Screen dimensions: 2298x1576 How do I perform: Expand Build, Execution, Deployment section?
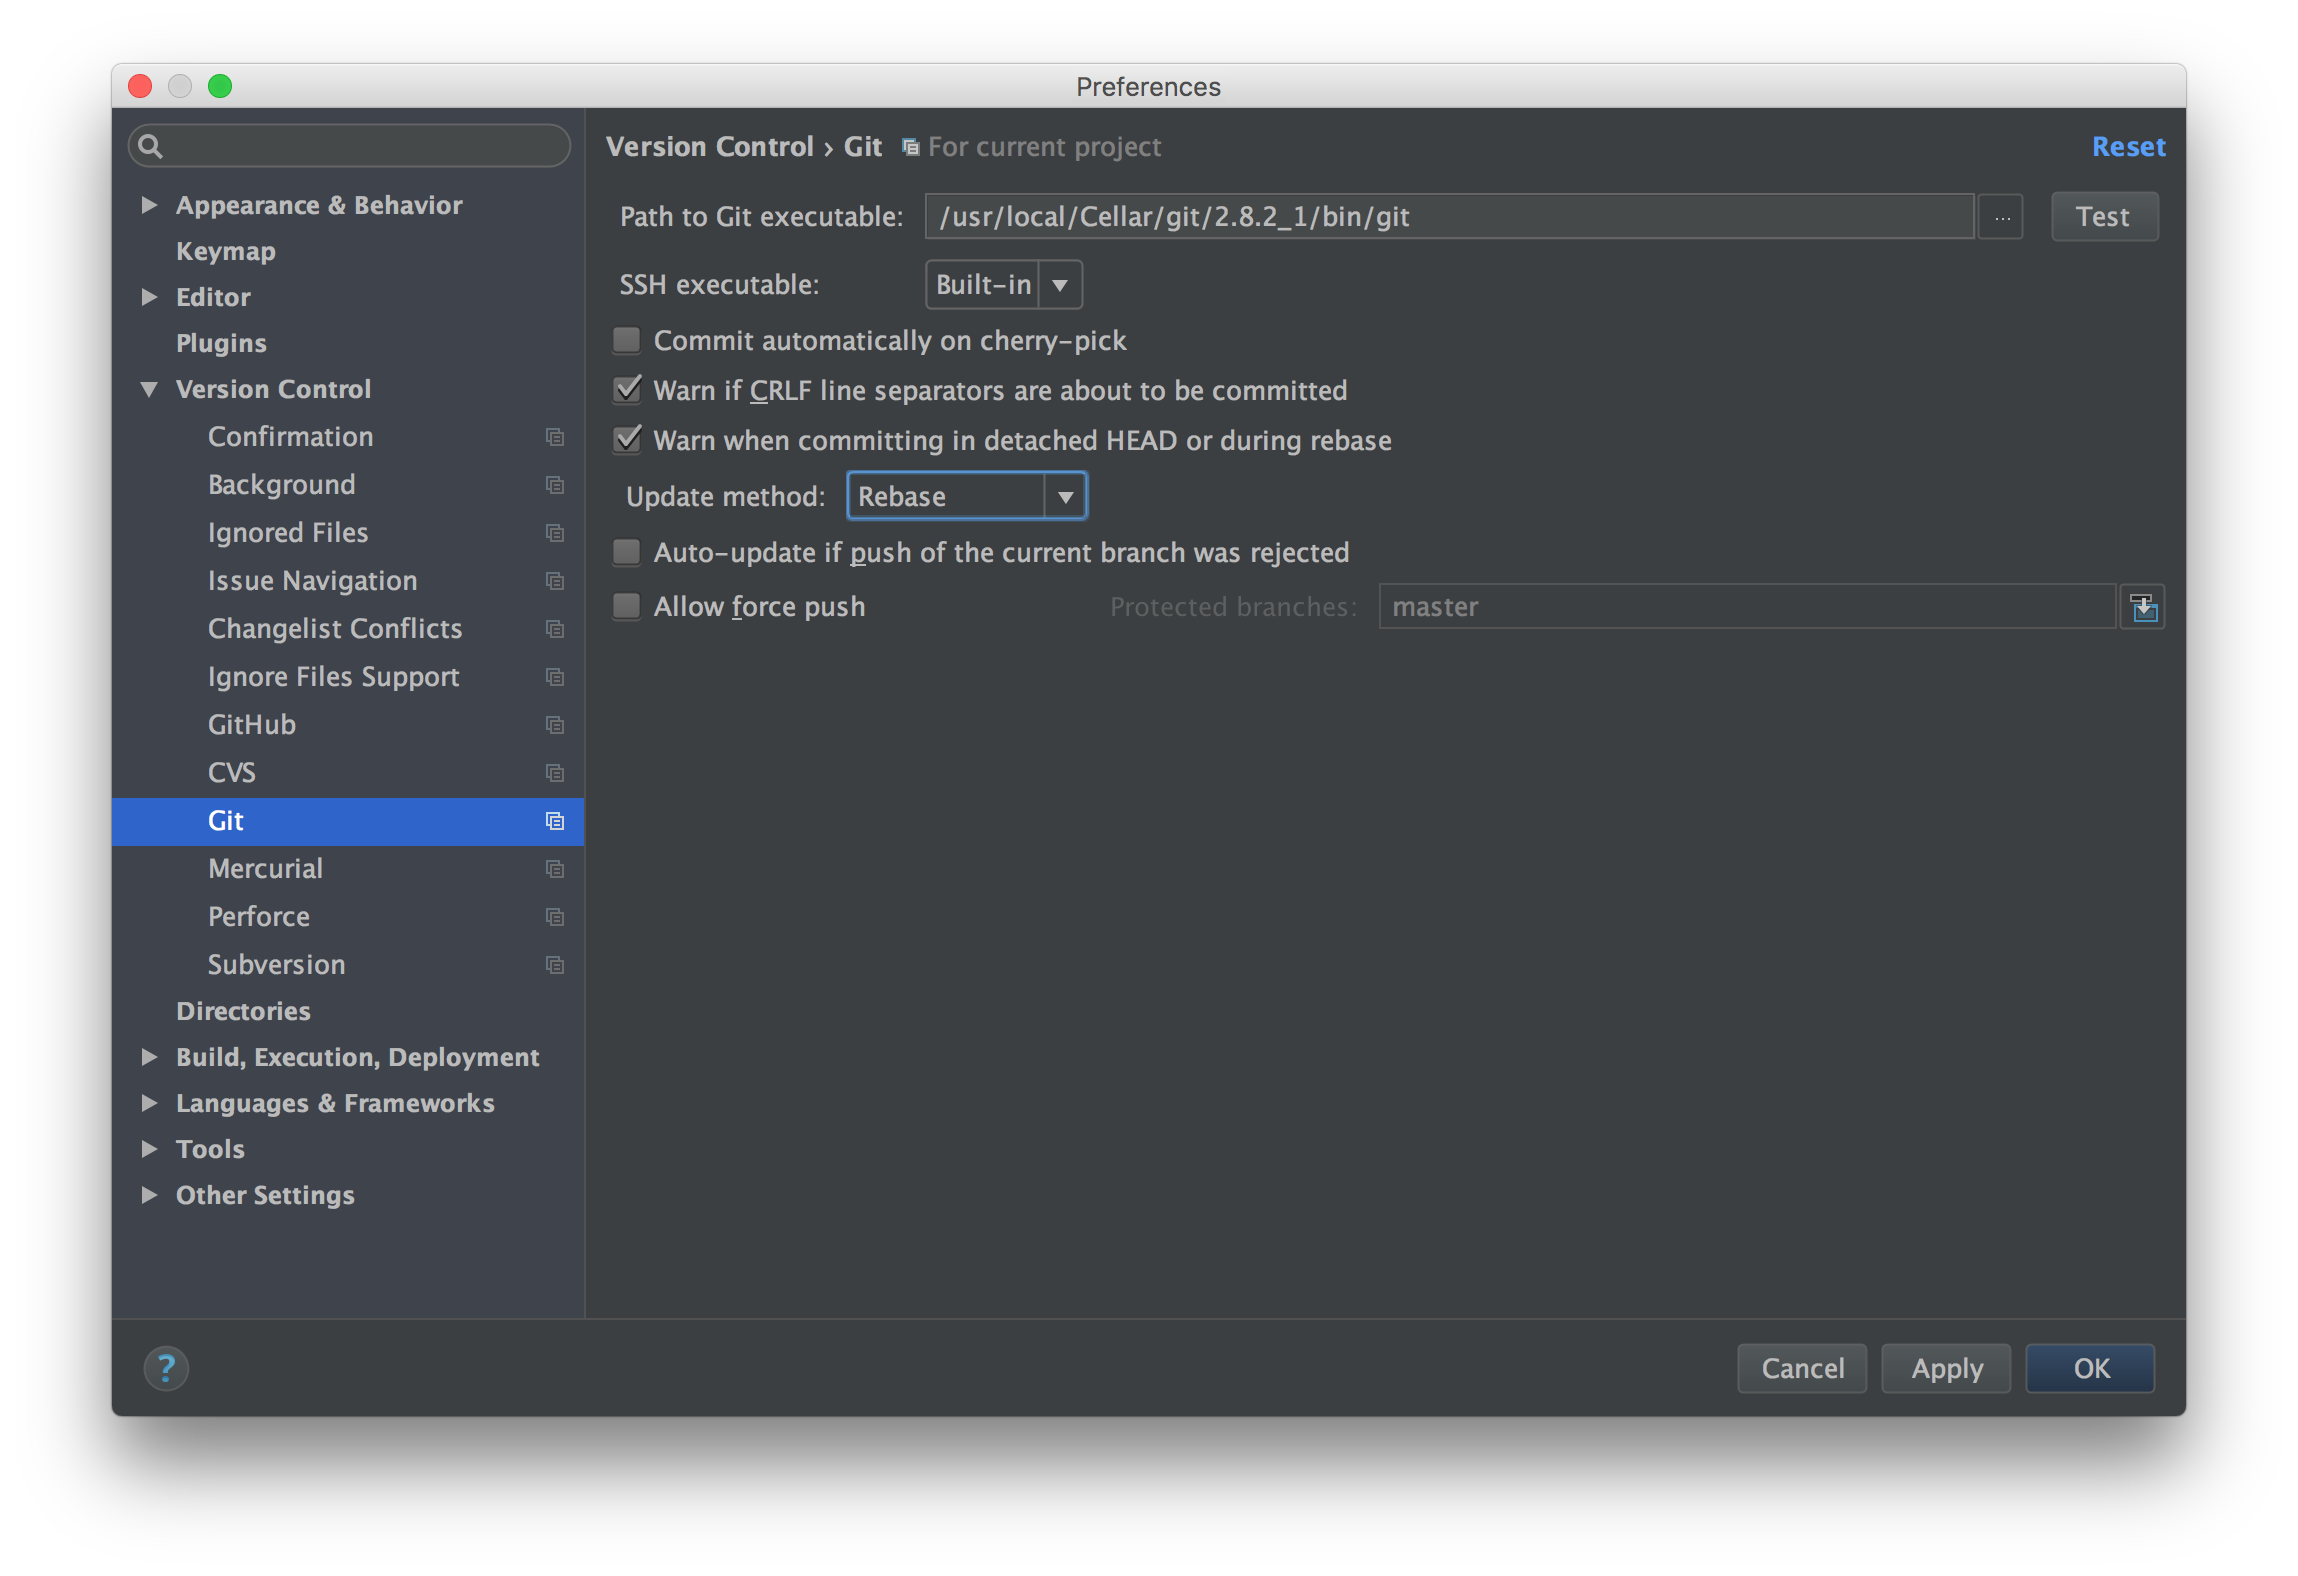pyautogui.click(x=149, y=1057)
